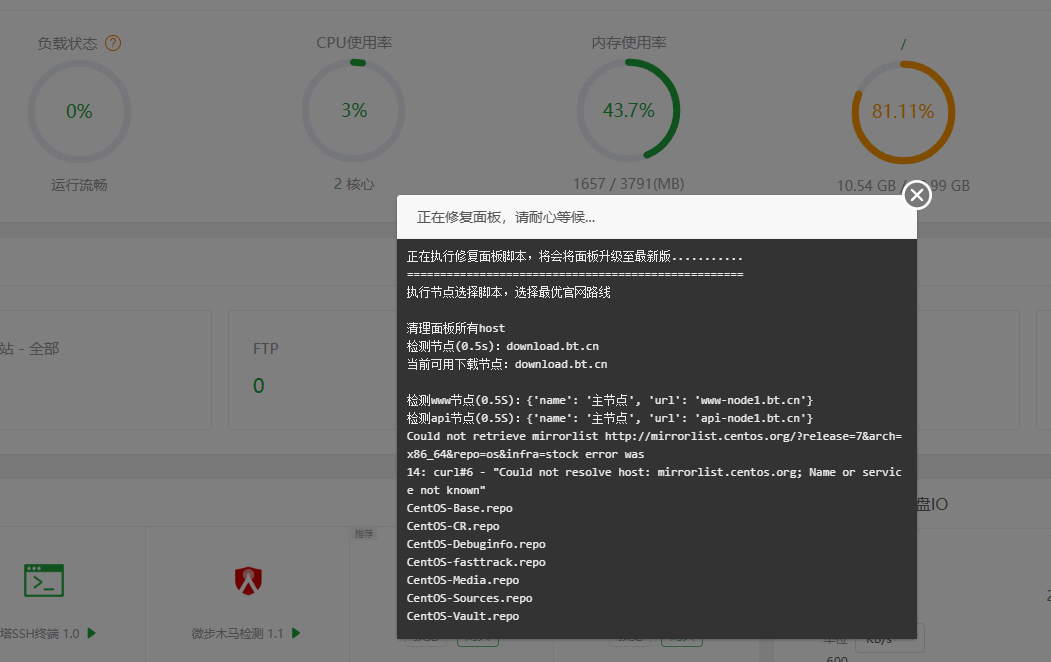Click the 0% load status gauge
The image size is (1051, 662).
[79, 111]
